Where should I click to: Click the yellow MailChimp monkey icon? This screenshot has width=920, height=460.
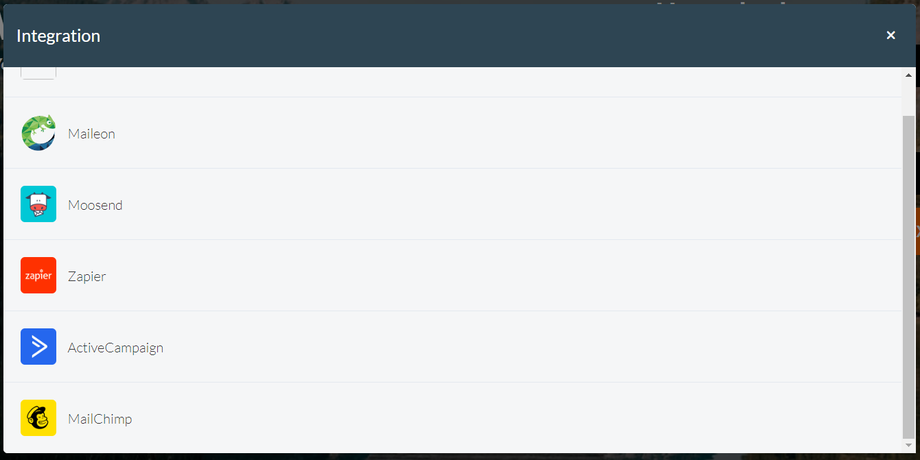[38, 418]
